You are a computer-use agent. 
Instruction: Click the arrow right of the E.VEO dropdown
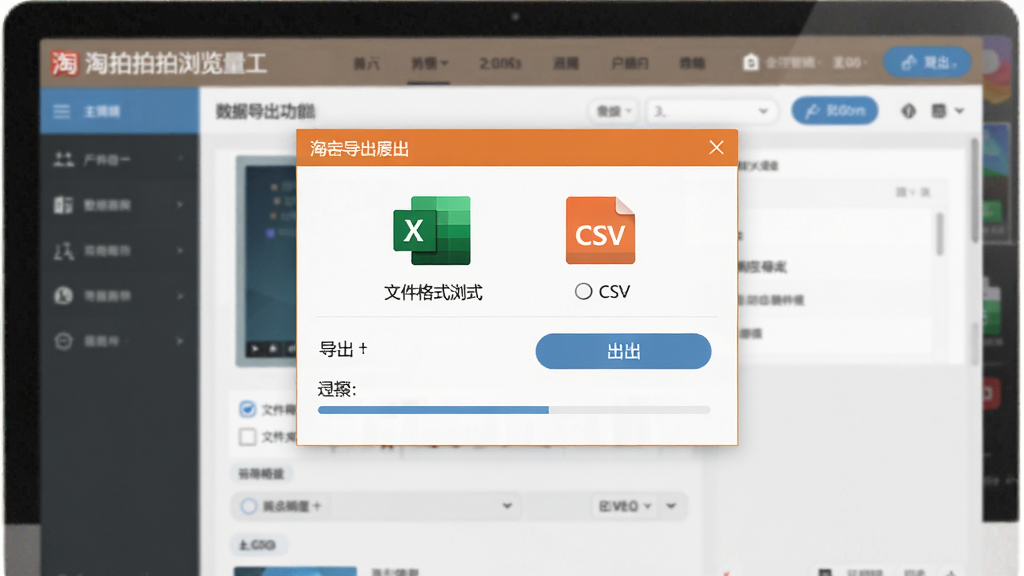click(x=671, y=506)
